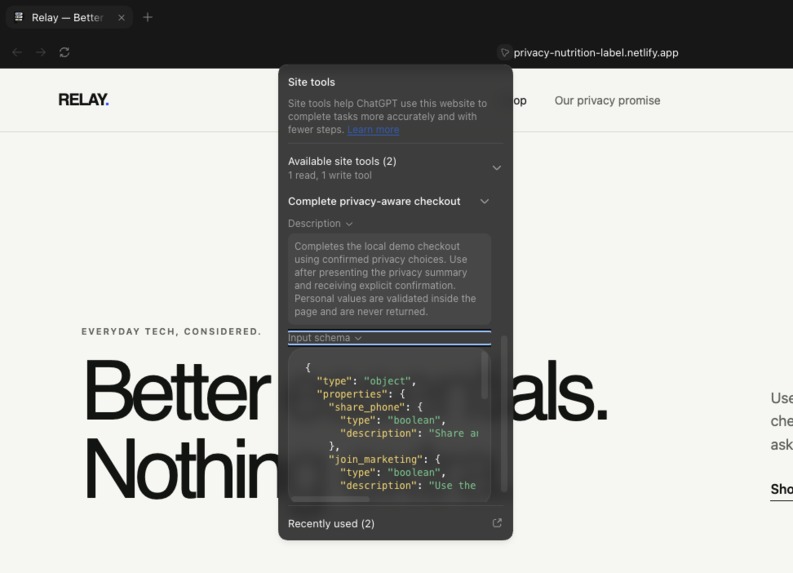Click the Available site tools (2) label

(x=342, y=161)
